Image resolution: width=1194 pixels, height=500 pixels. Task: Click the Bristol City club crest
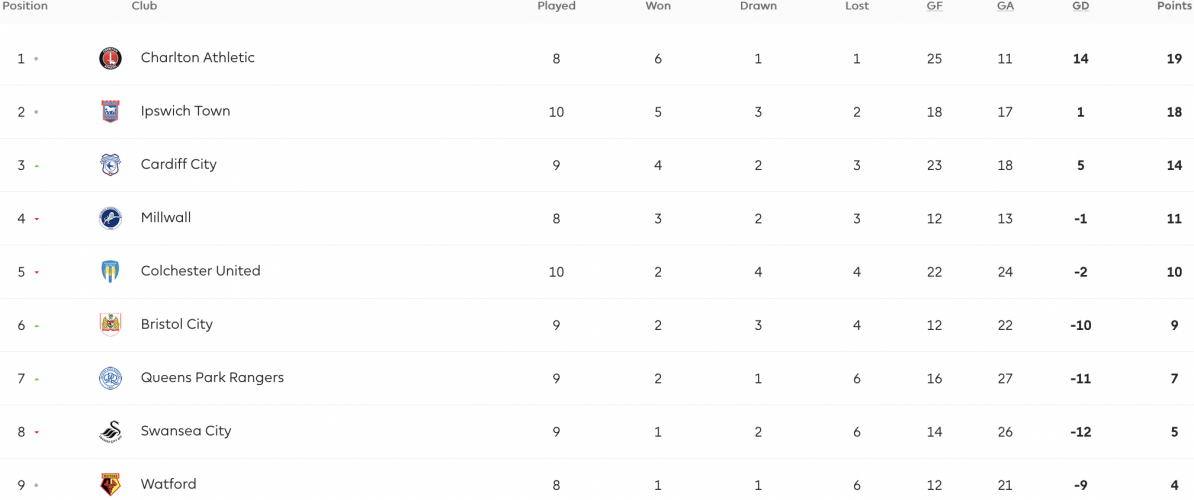click(110, 325)
